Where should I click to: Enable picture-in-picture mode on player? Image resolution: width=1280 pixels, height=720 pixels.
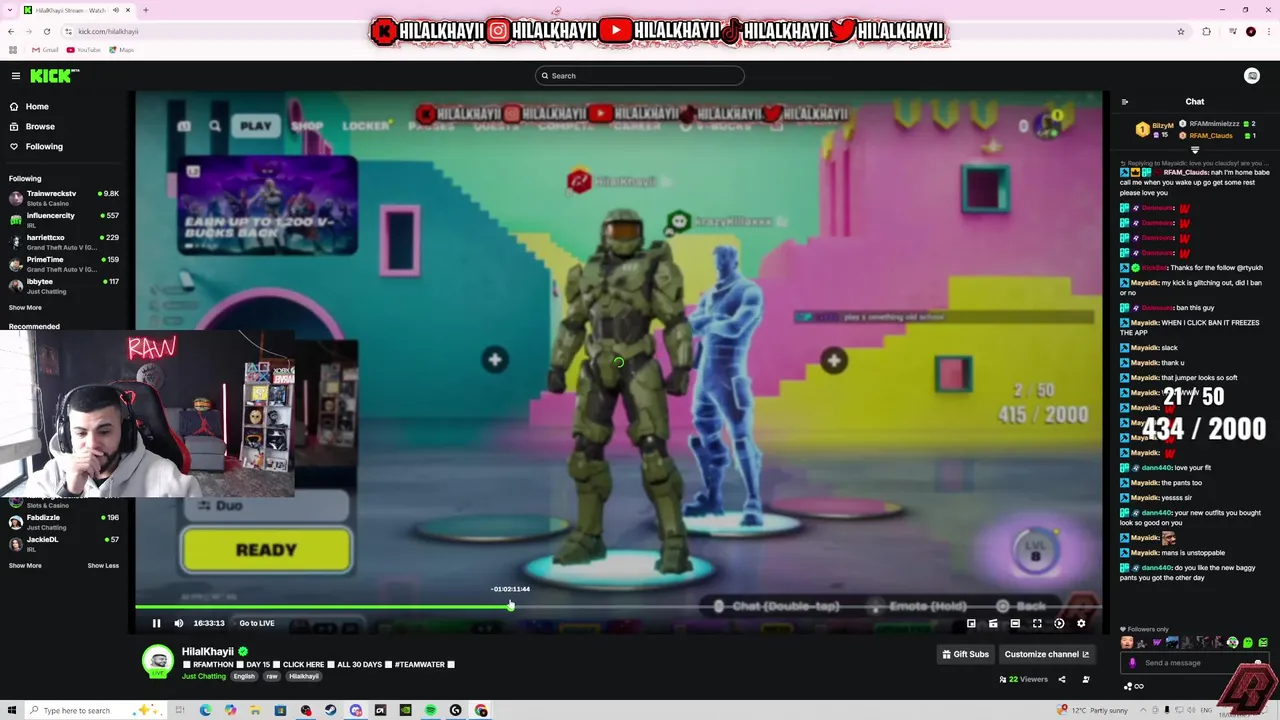971,623
